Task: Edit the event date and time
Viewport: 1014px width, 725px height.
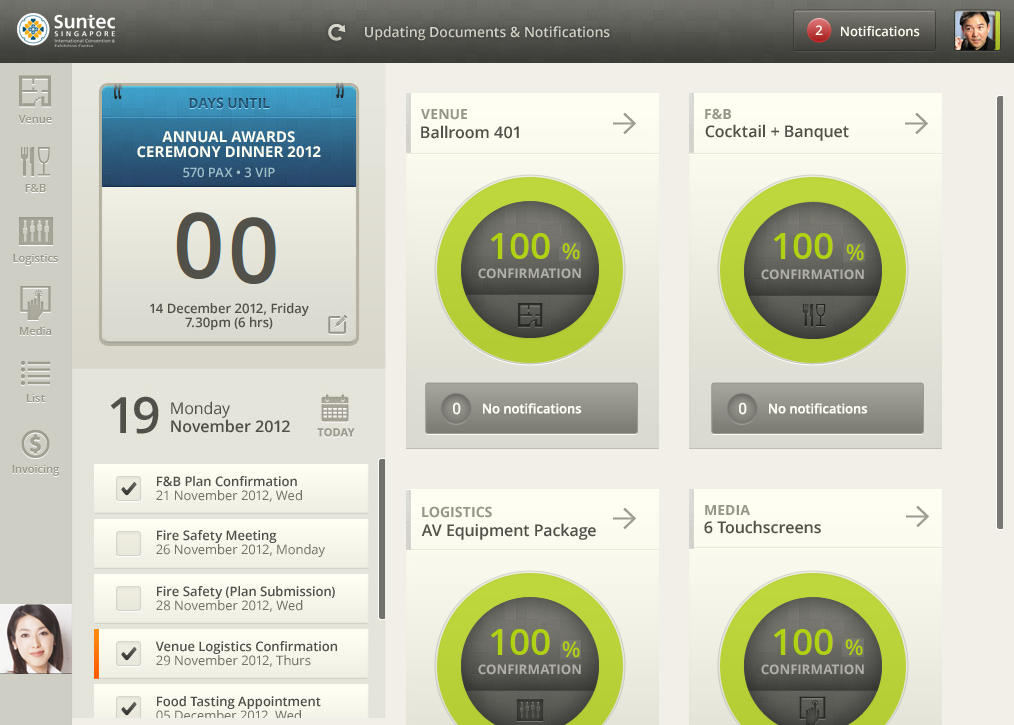Action: [x=337, y=324]
